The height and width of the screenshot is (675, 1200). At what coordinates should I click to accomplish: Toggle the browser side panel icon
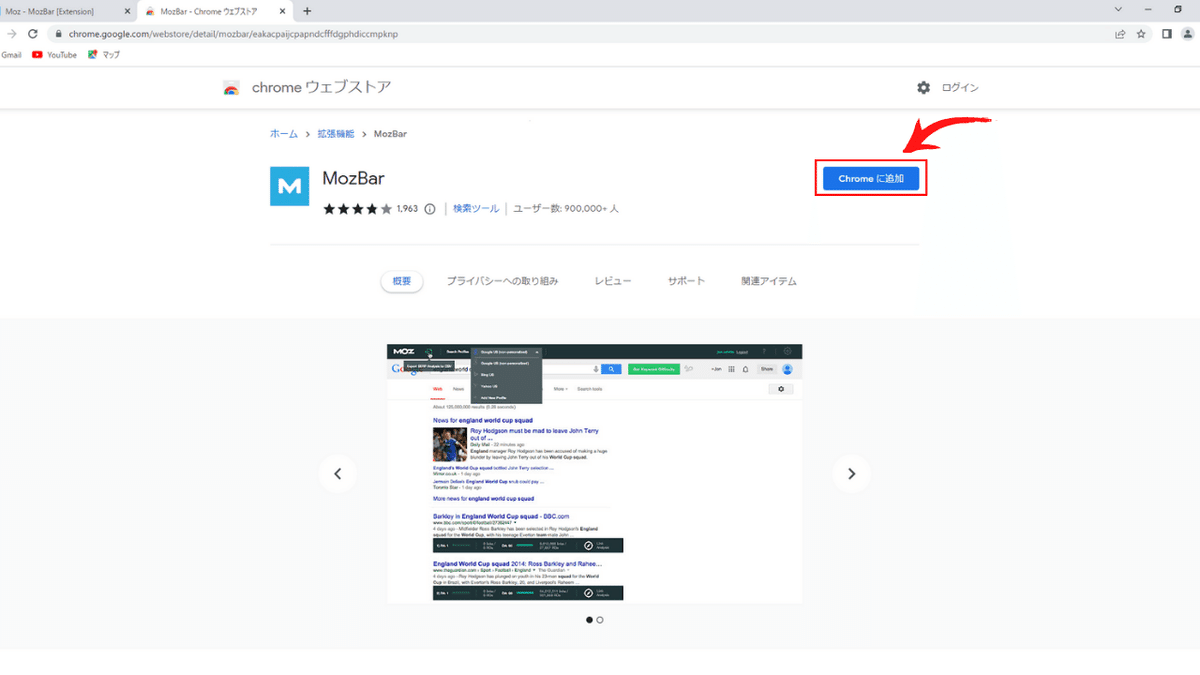[x=1166, y=33]
